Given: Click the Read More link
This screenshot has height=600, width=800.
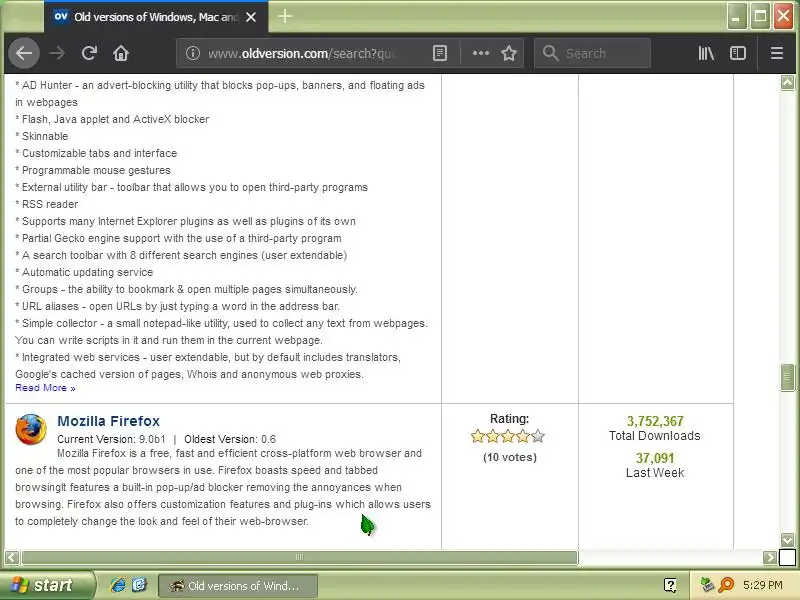Looking at the screenshot, I should [x=45, y=388].
